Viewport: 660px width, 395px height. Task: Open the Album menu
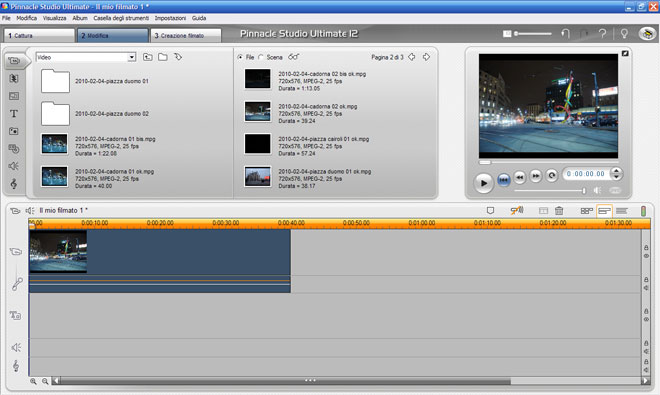coord(80,18)
